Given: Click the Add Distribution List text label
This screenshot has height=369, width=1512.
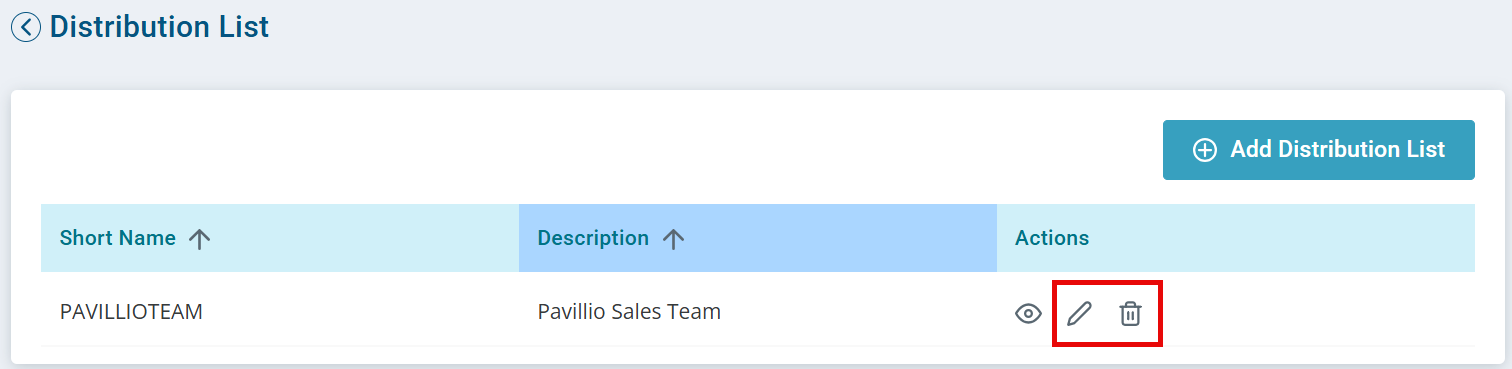Looking at the screenshot, I should tap(1338, 150).
